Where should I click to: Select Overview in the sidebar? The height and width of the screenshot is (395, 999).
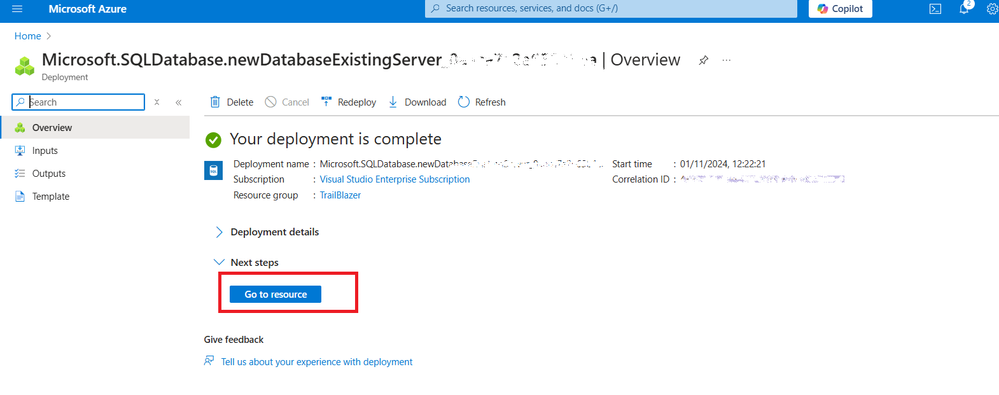95,127
